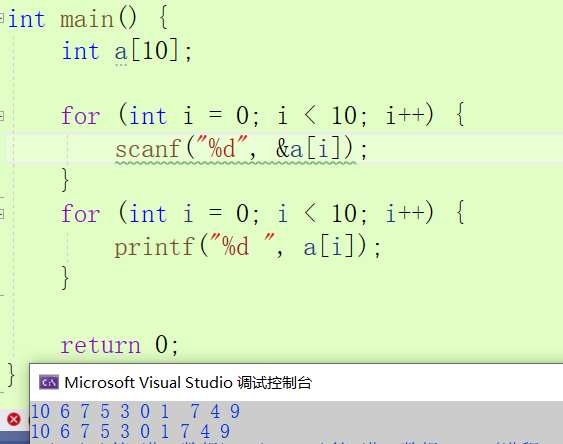The height and width of the screenshot is (444, 563).
Task: Collapse the for loop containing scanf
Action: [x=2, y=116]
